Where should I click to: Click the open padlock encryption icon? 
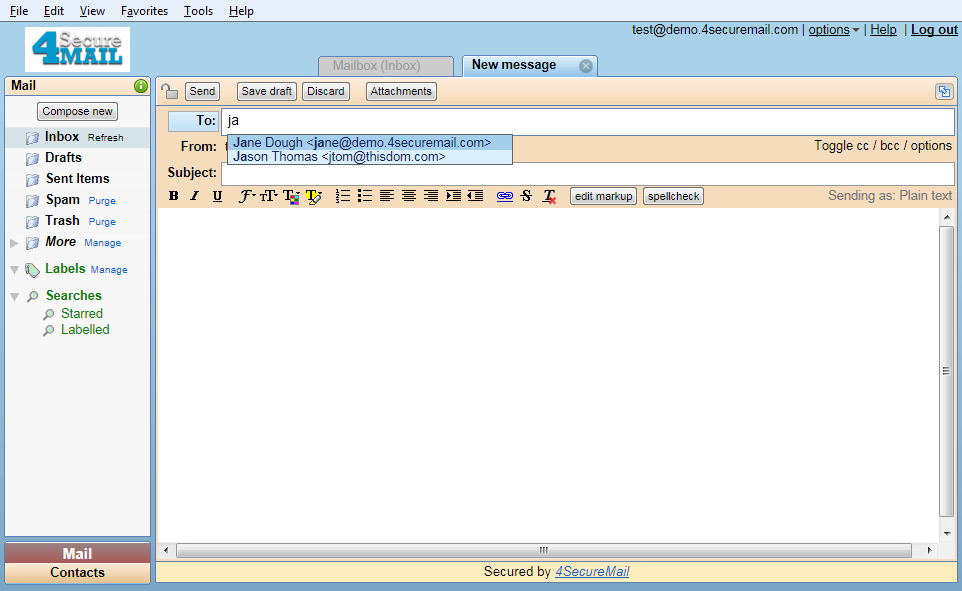click(170, 91)
